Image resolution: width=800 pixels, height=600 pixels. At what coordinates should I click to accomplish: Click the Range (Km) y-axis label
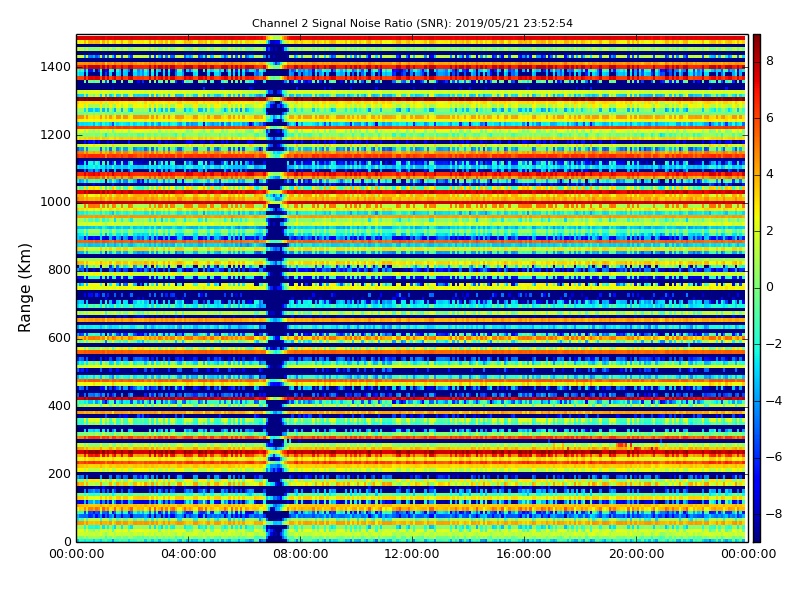(x=24, y=288)
